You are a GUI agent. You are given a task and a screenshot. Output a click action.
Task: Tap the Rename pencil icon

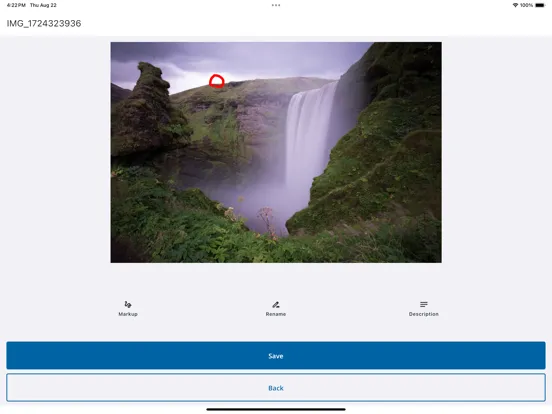pos(276,305)
